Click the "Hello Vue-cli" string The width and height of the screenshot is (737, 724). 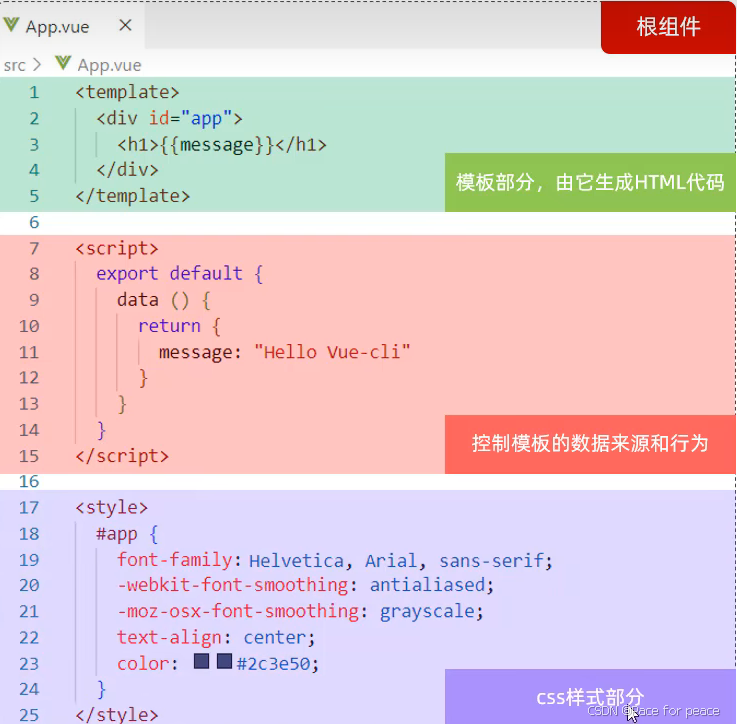click(332, 352)
